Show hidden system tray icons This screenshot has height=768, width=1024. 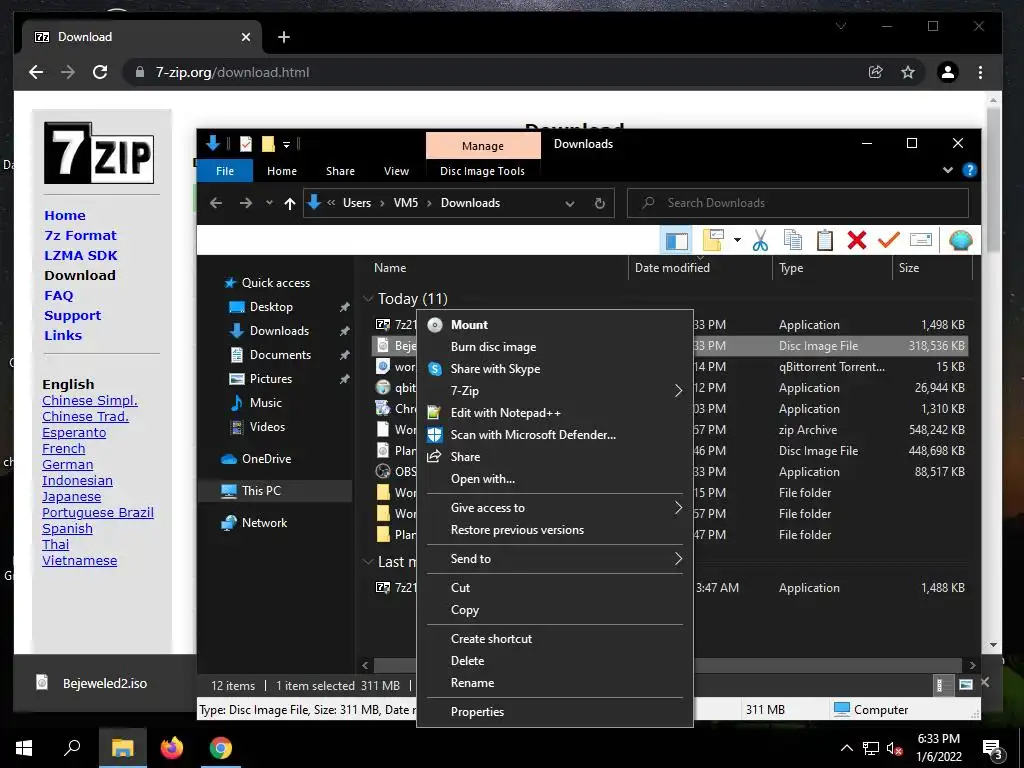click(x=846, y=749)
